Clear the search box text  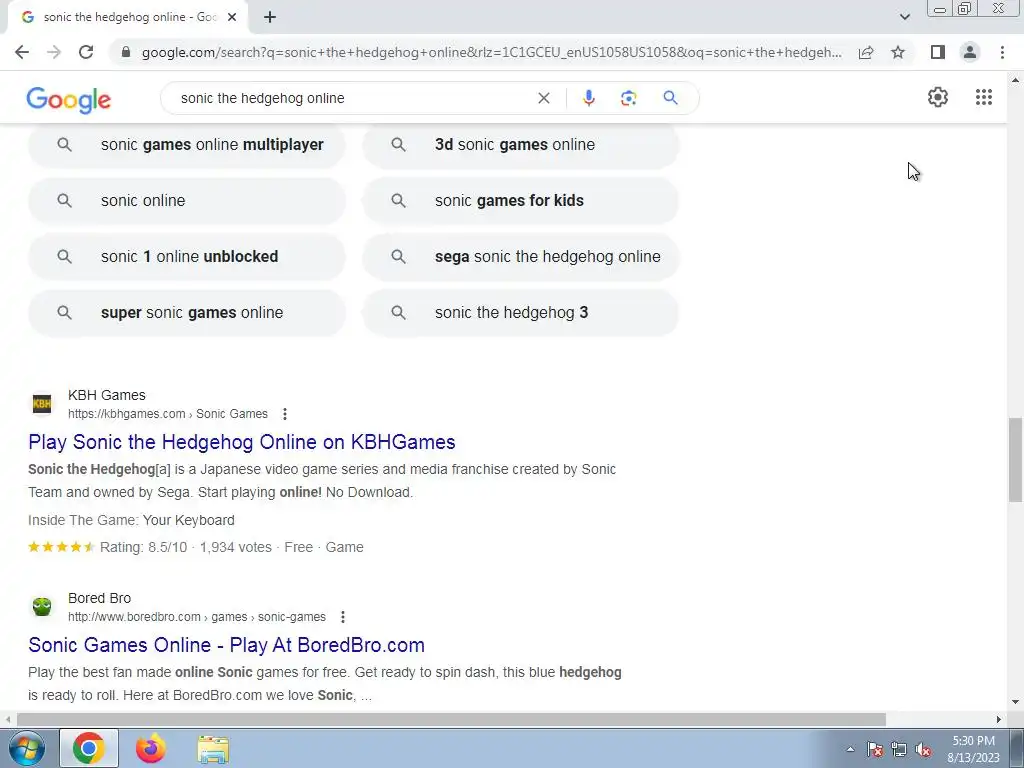click(543, 98)
